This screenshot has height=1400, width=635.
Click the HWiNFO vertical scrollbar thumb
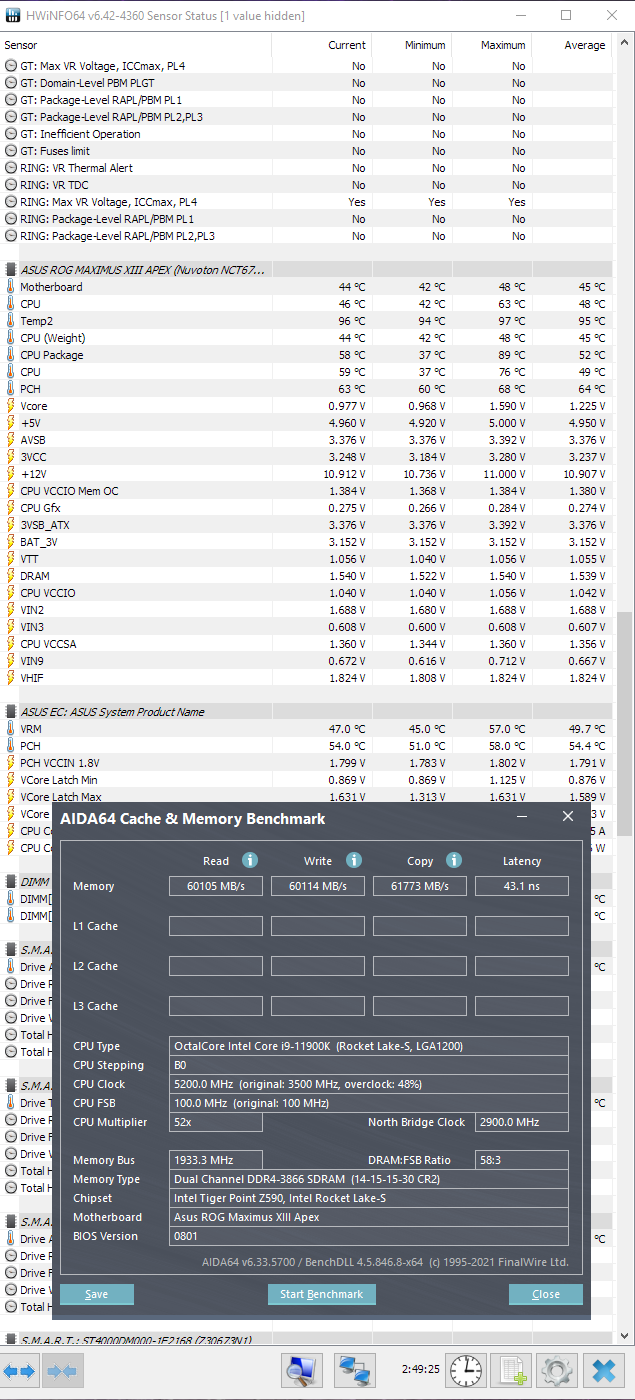tap(625, 723)
